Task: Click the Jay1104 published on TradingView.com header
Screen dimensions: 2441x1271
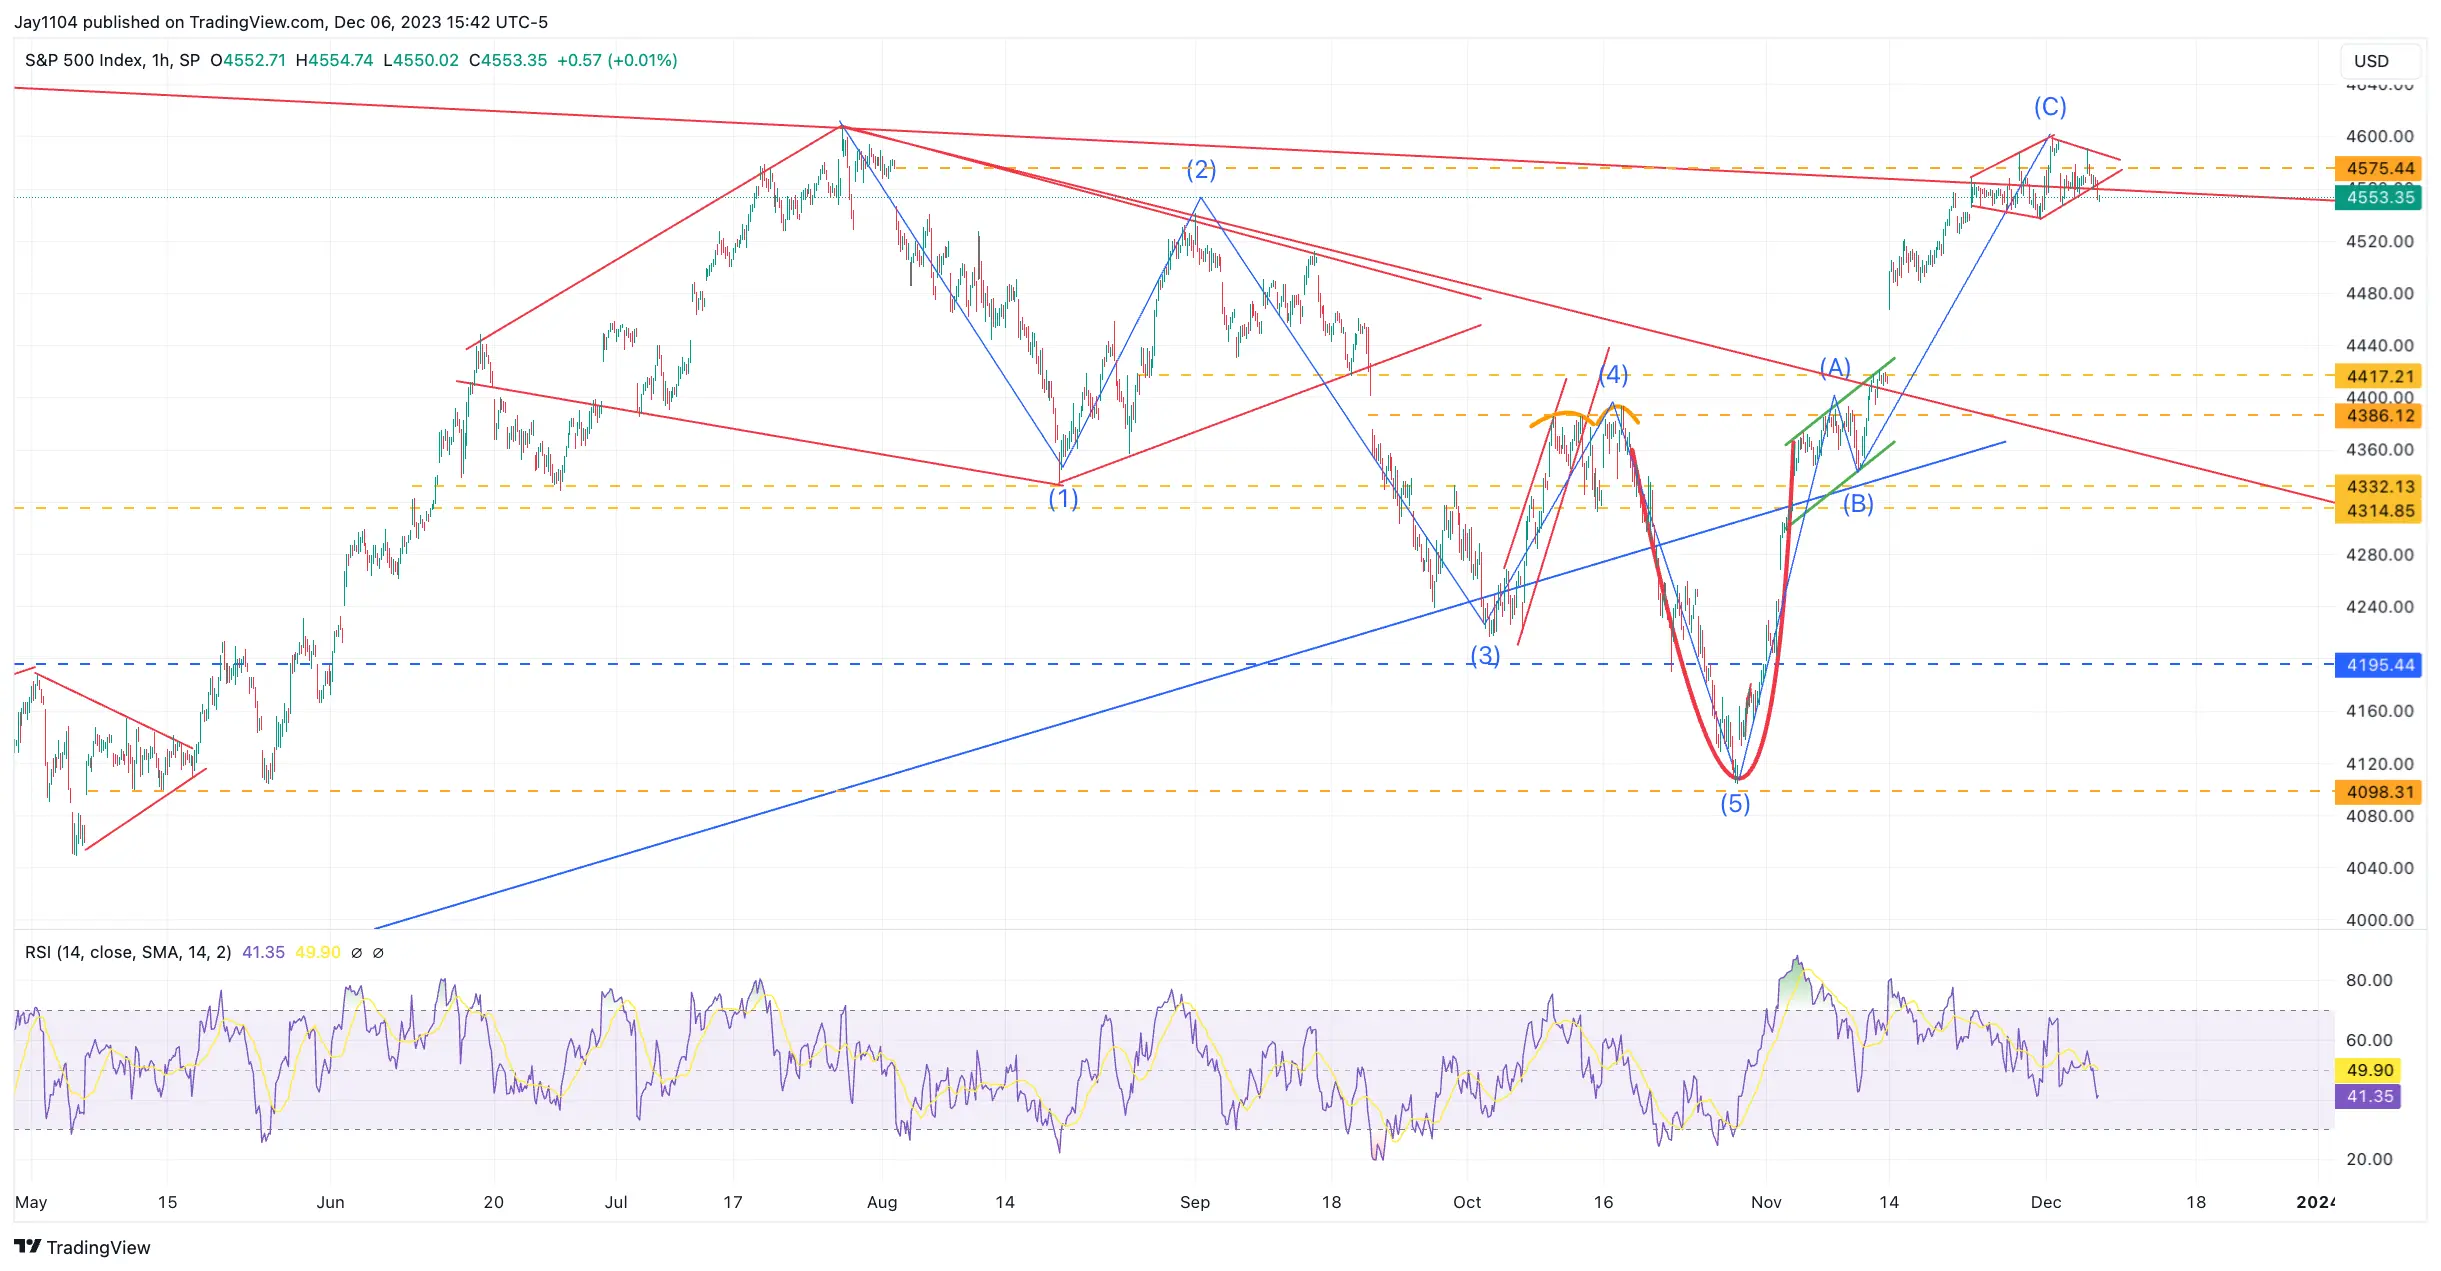Action: [x=281, y=22]
